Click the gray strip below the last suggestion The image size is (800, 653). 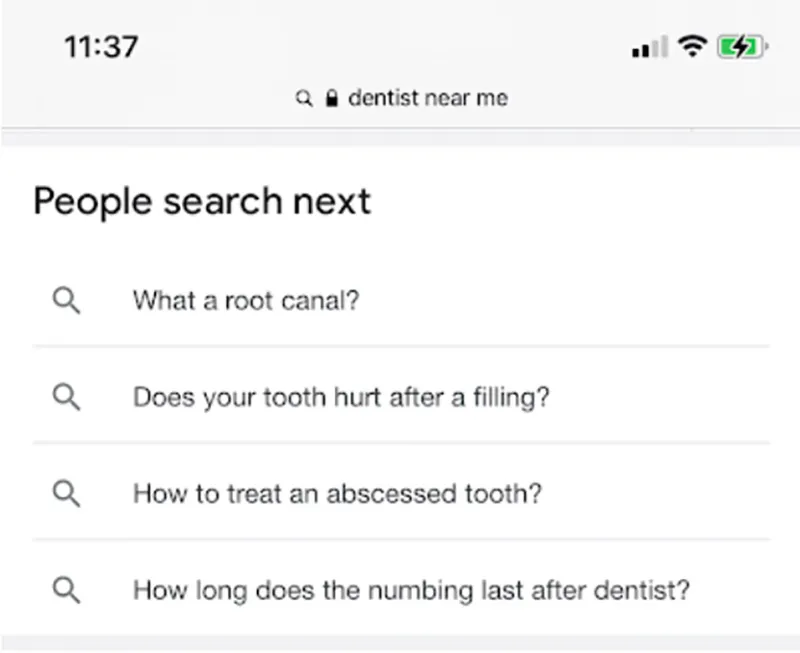(x=400, y=643)
